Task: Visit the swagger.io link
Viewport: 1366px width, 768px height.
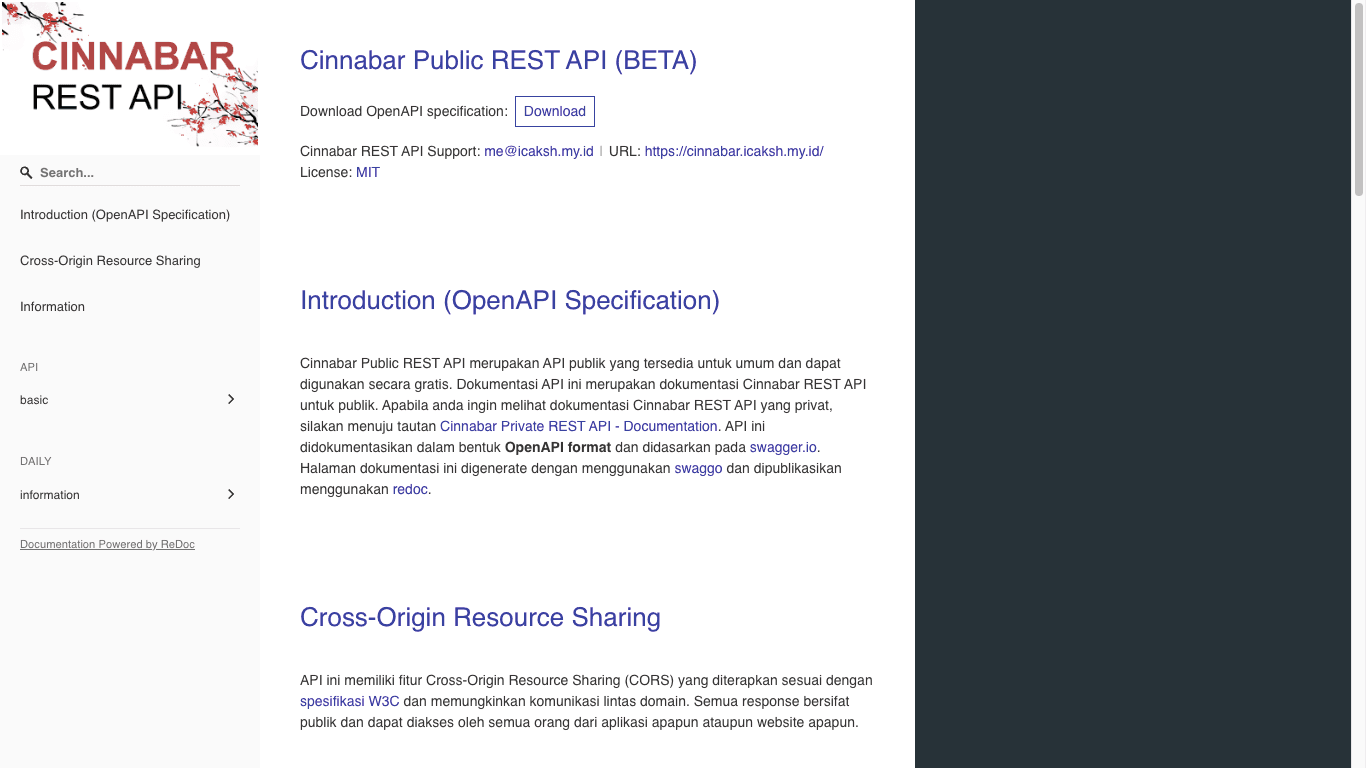Action: [783, 447]
